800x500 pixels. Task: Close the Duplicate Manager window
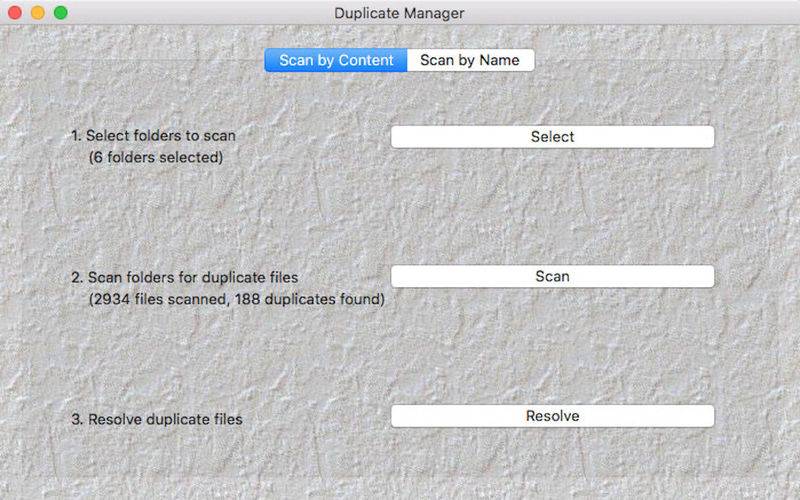tap(15, 13)
